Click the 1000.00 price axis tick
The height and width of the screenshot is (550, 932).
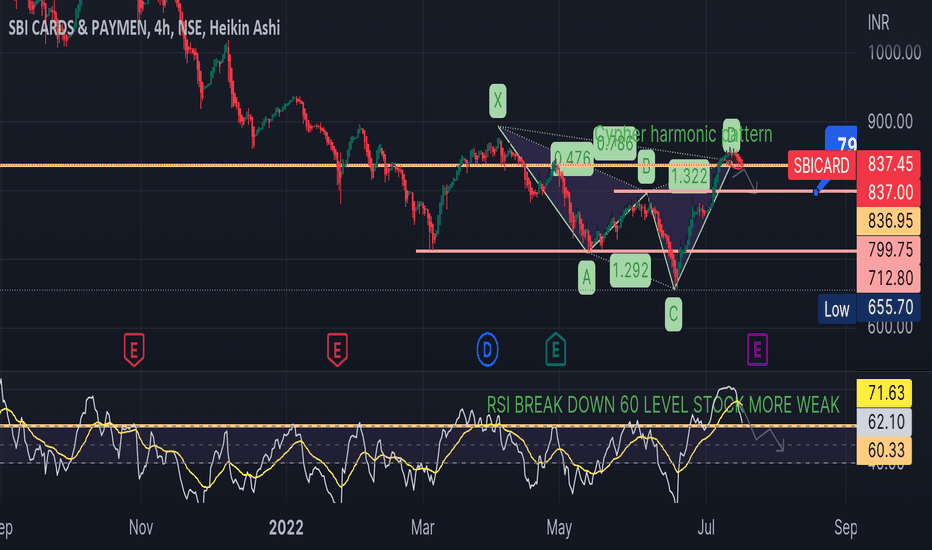pyautogui.click(x=895, y=53)
